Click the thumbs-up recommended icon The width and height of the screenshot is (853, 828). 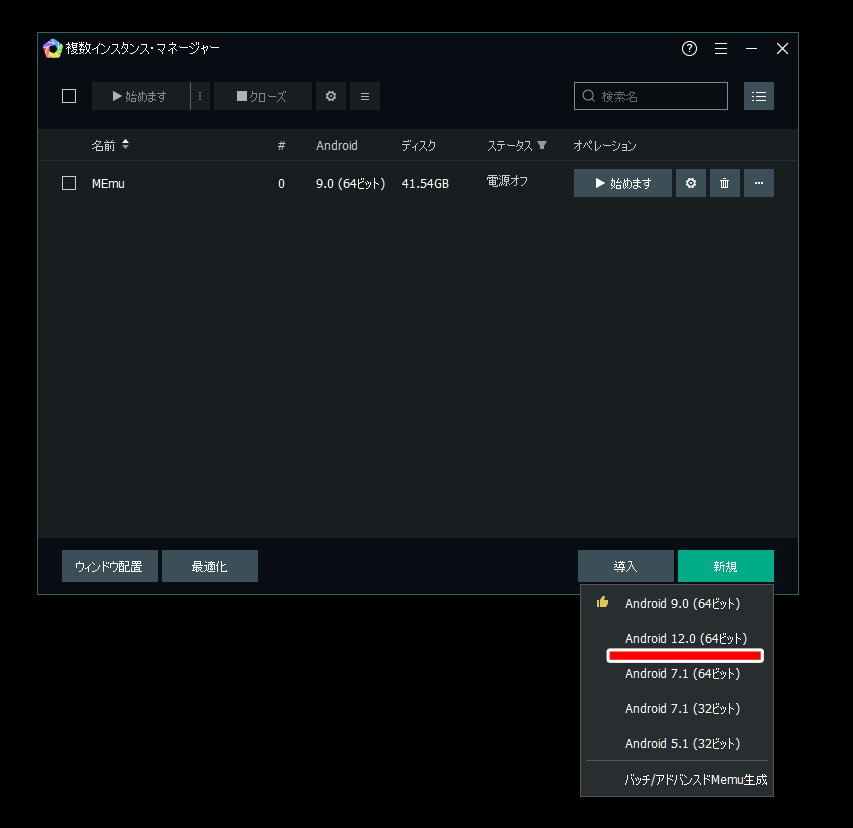click(x=602, y=602)
